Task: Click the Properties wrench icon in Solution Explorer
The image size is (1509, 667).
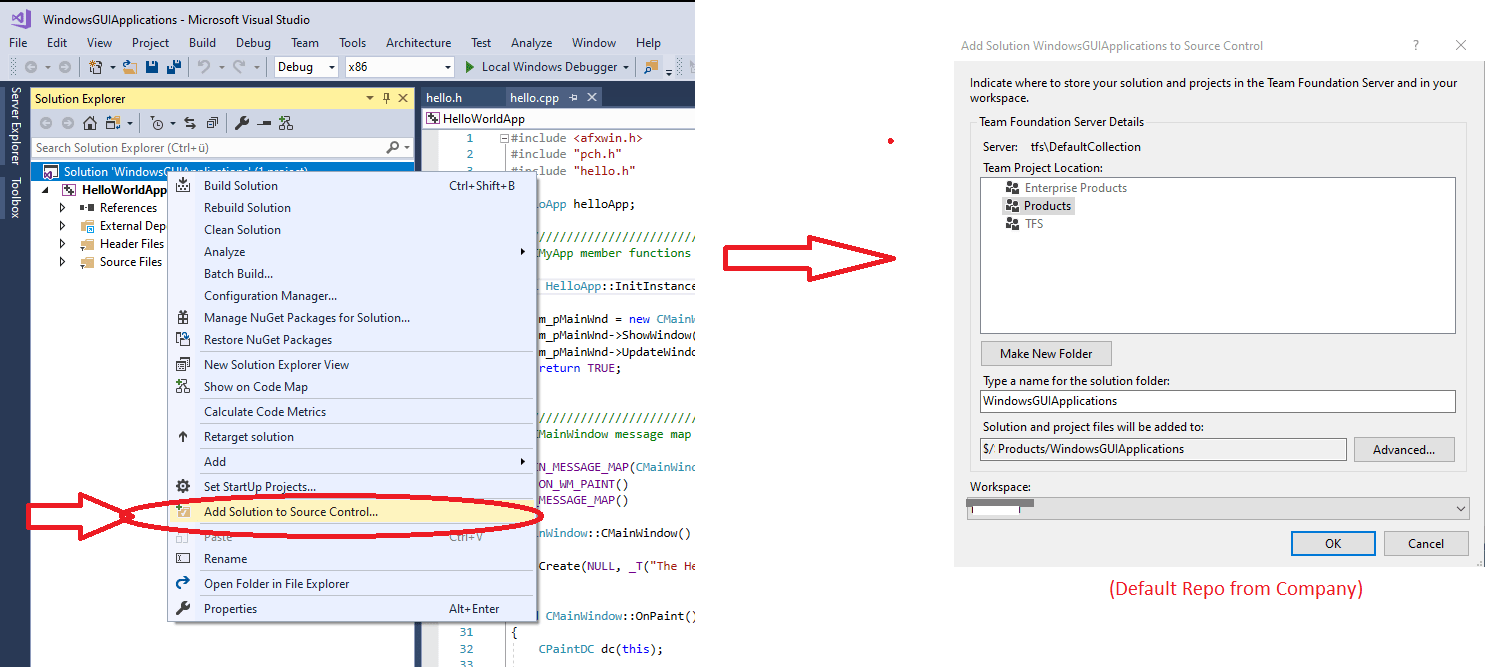Action: click(242, 123)
